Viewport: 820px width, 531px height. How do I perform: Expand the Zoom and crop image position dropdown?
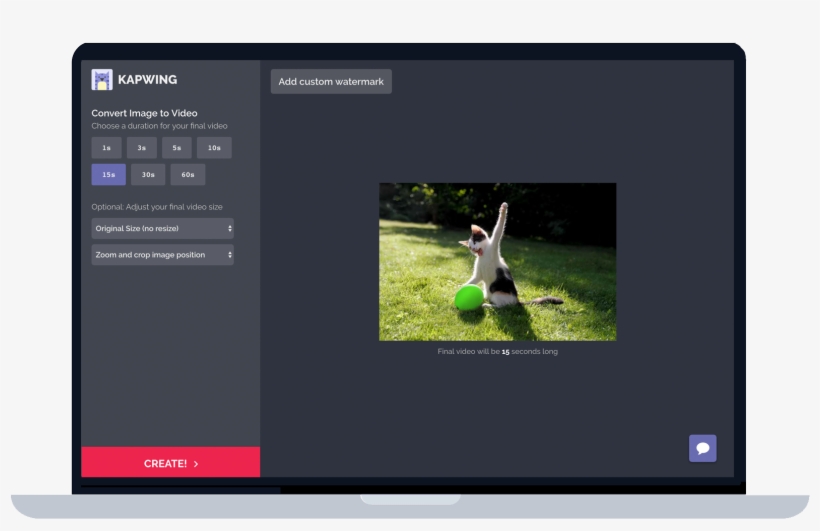[163, 255]
